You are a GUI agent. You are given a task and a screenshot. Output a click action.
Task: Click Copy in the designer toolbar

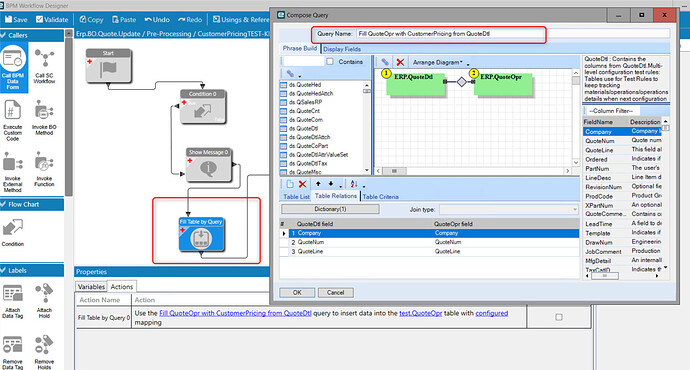[x=91, y=19]
